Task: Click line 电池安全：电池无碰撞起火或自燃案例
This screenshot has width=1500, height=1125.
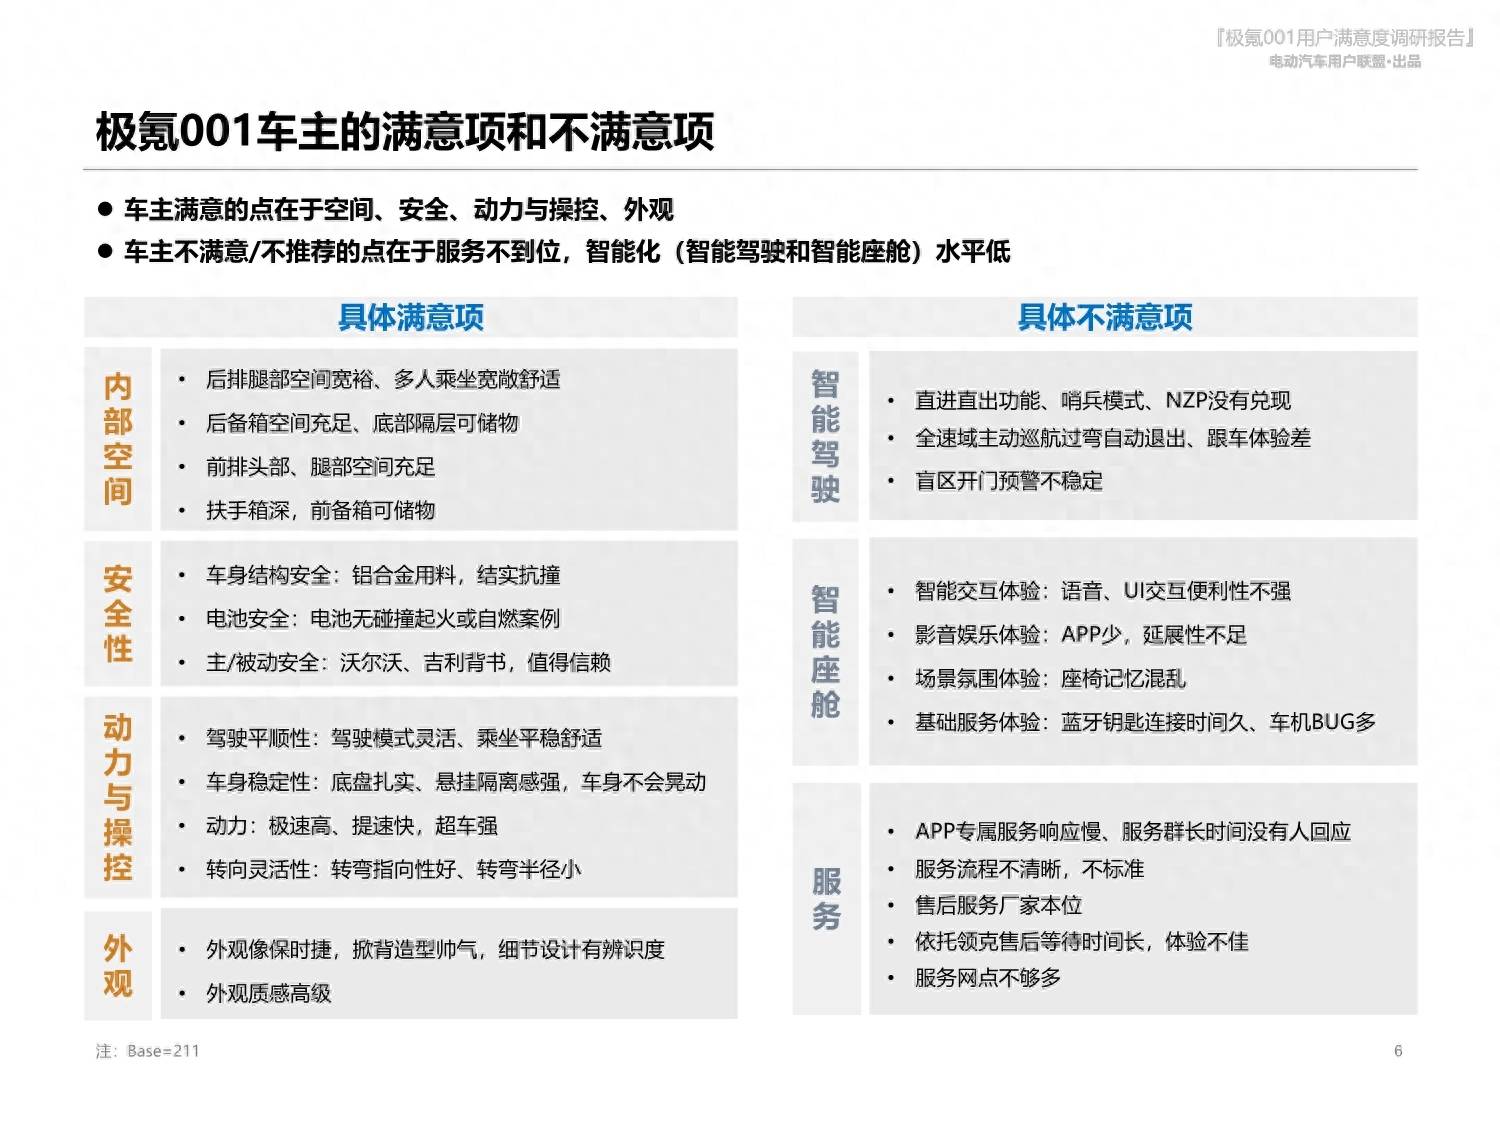Action: coord(383,619)
